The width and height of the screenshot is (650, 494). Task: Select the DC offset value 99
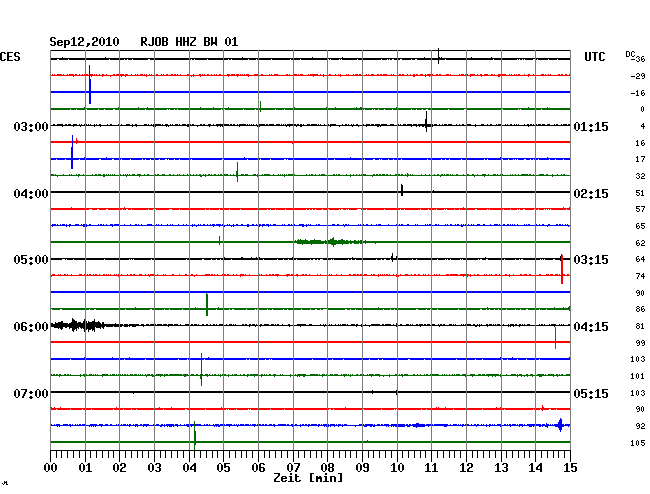(x=640, y=343)
